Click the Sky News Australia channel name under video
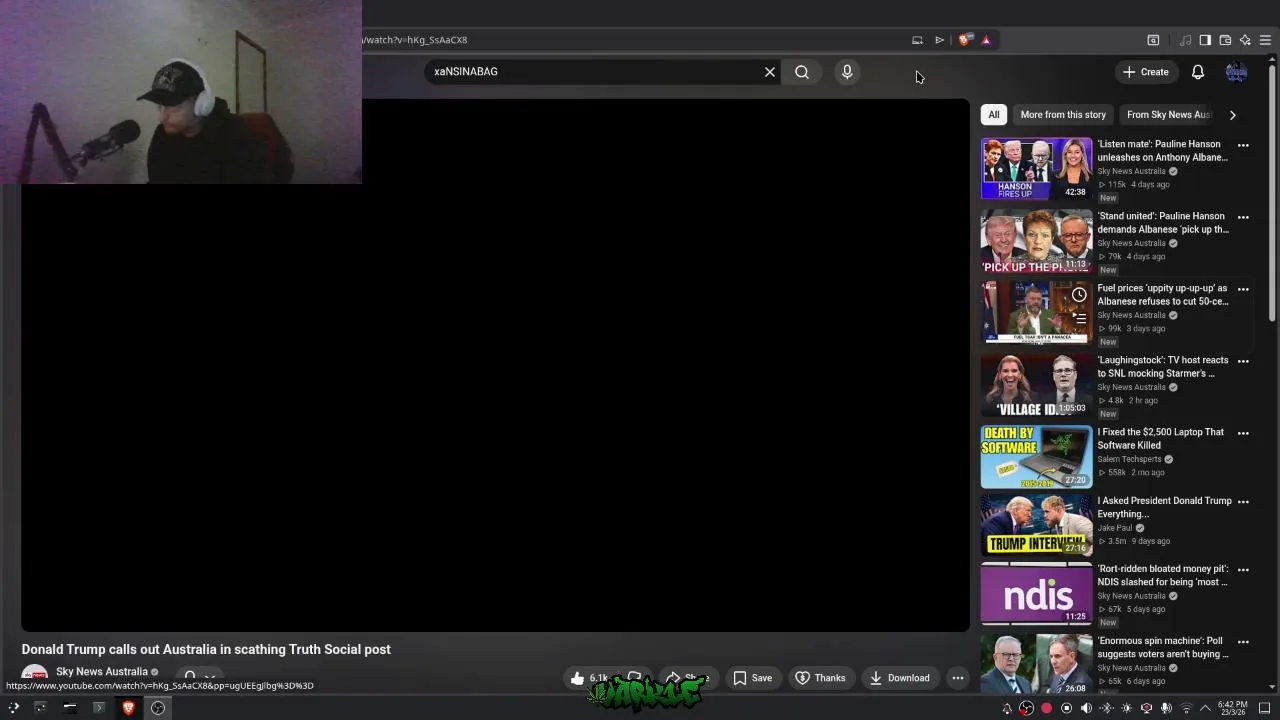 tap(102, 672)
